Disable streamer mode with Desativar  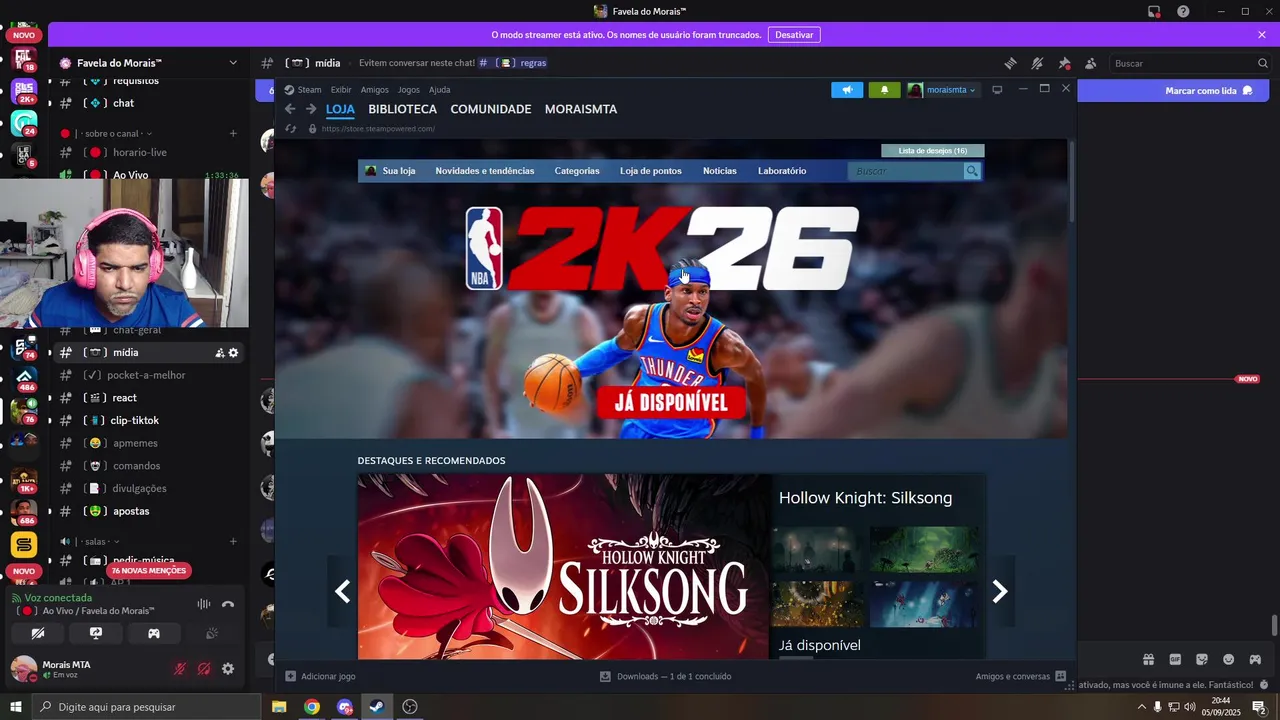[x=794, y=35]
